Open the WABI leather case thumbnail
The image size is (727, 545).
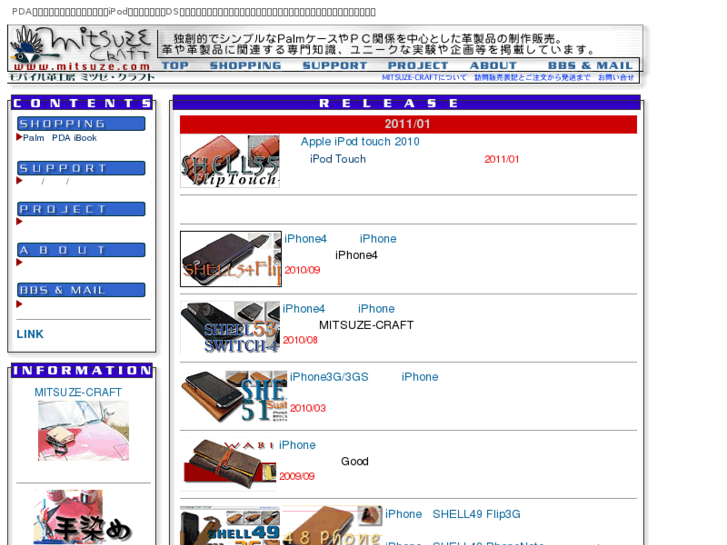pos(228,464)
